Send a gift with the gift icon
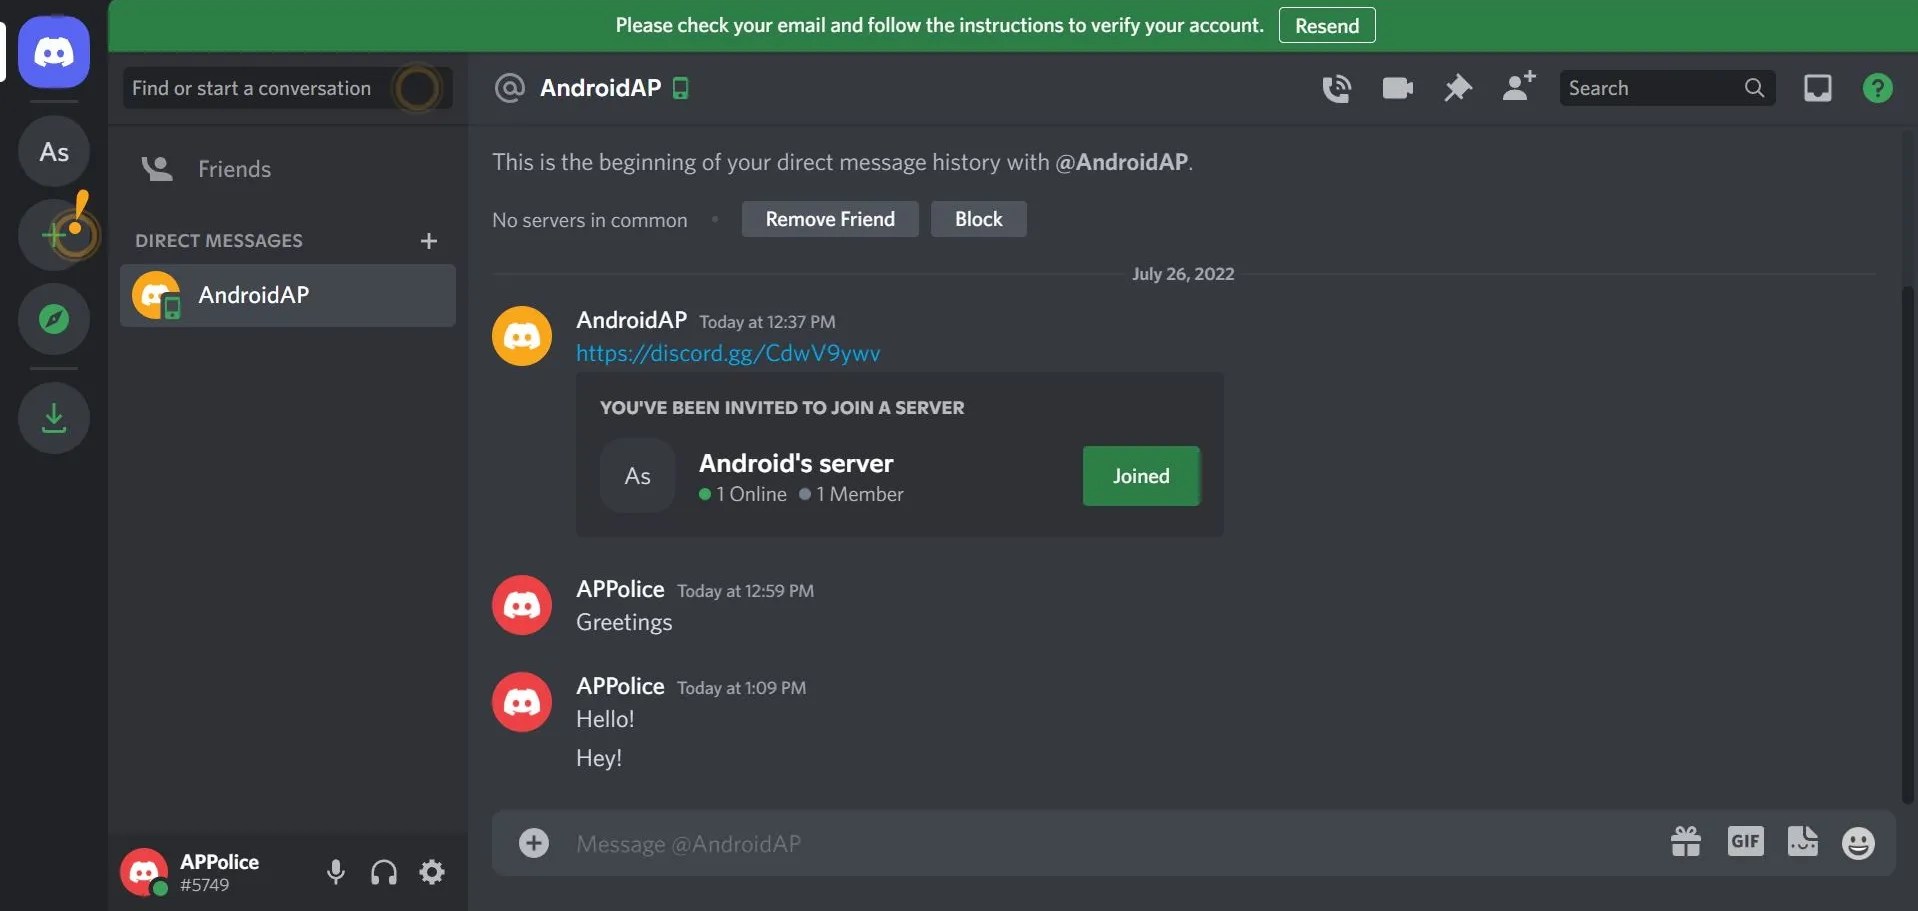Image resolution: width=1918 pixels, height=911 pixels. point(1685,842)
